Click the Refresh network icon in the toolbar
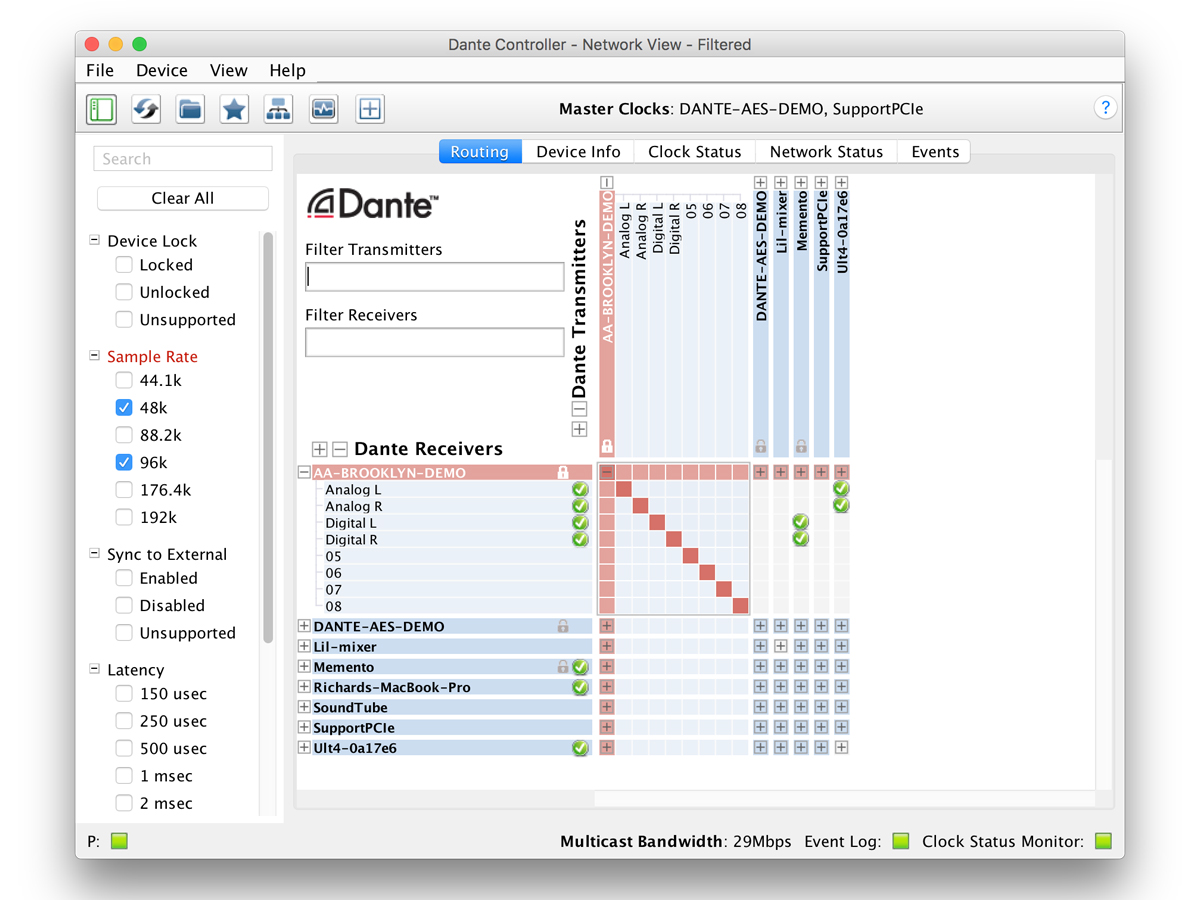Screen dimensions: 1200x900 145,108
